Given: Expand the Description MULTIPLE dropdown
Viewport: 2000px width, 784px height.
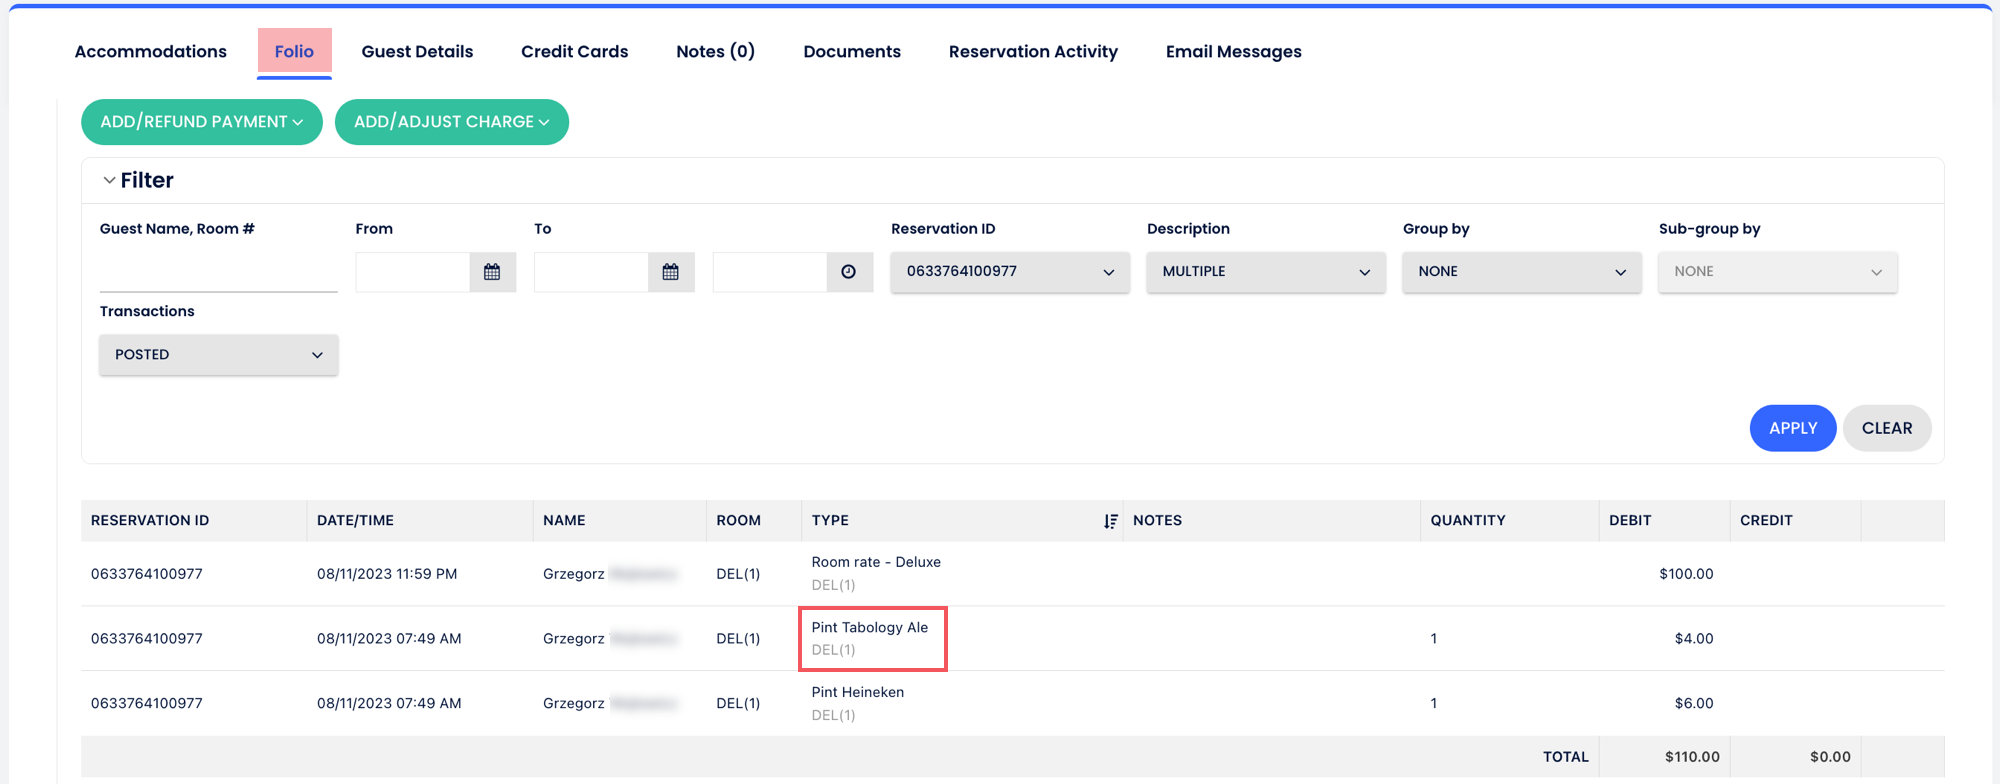Looking at the screenshot, I should click(x=1265, y=272).
